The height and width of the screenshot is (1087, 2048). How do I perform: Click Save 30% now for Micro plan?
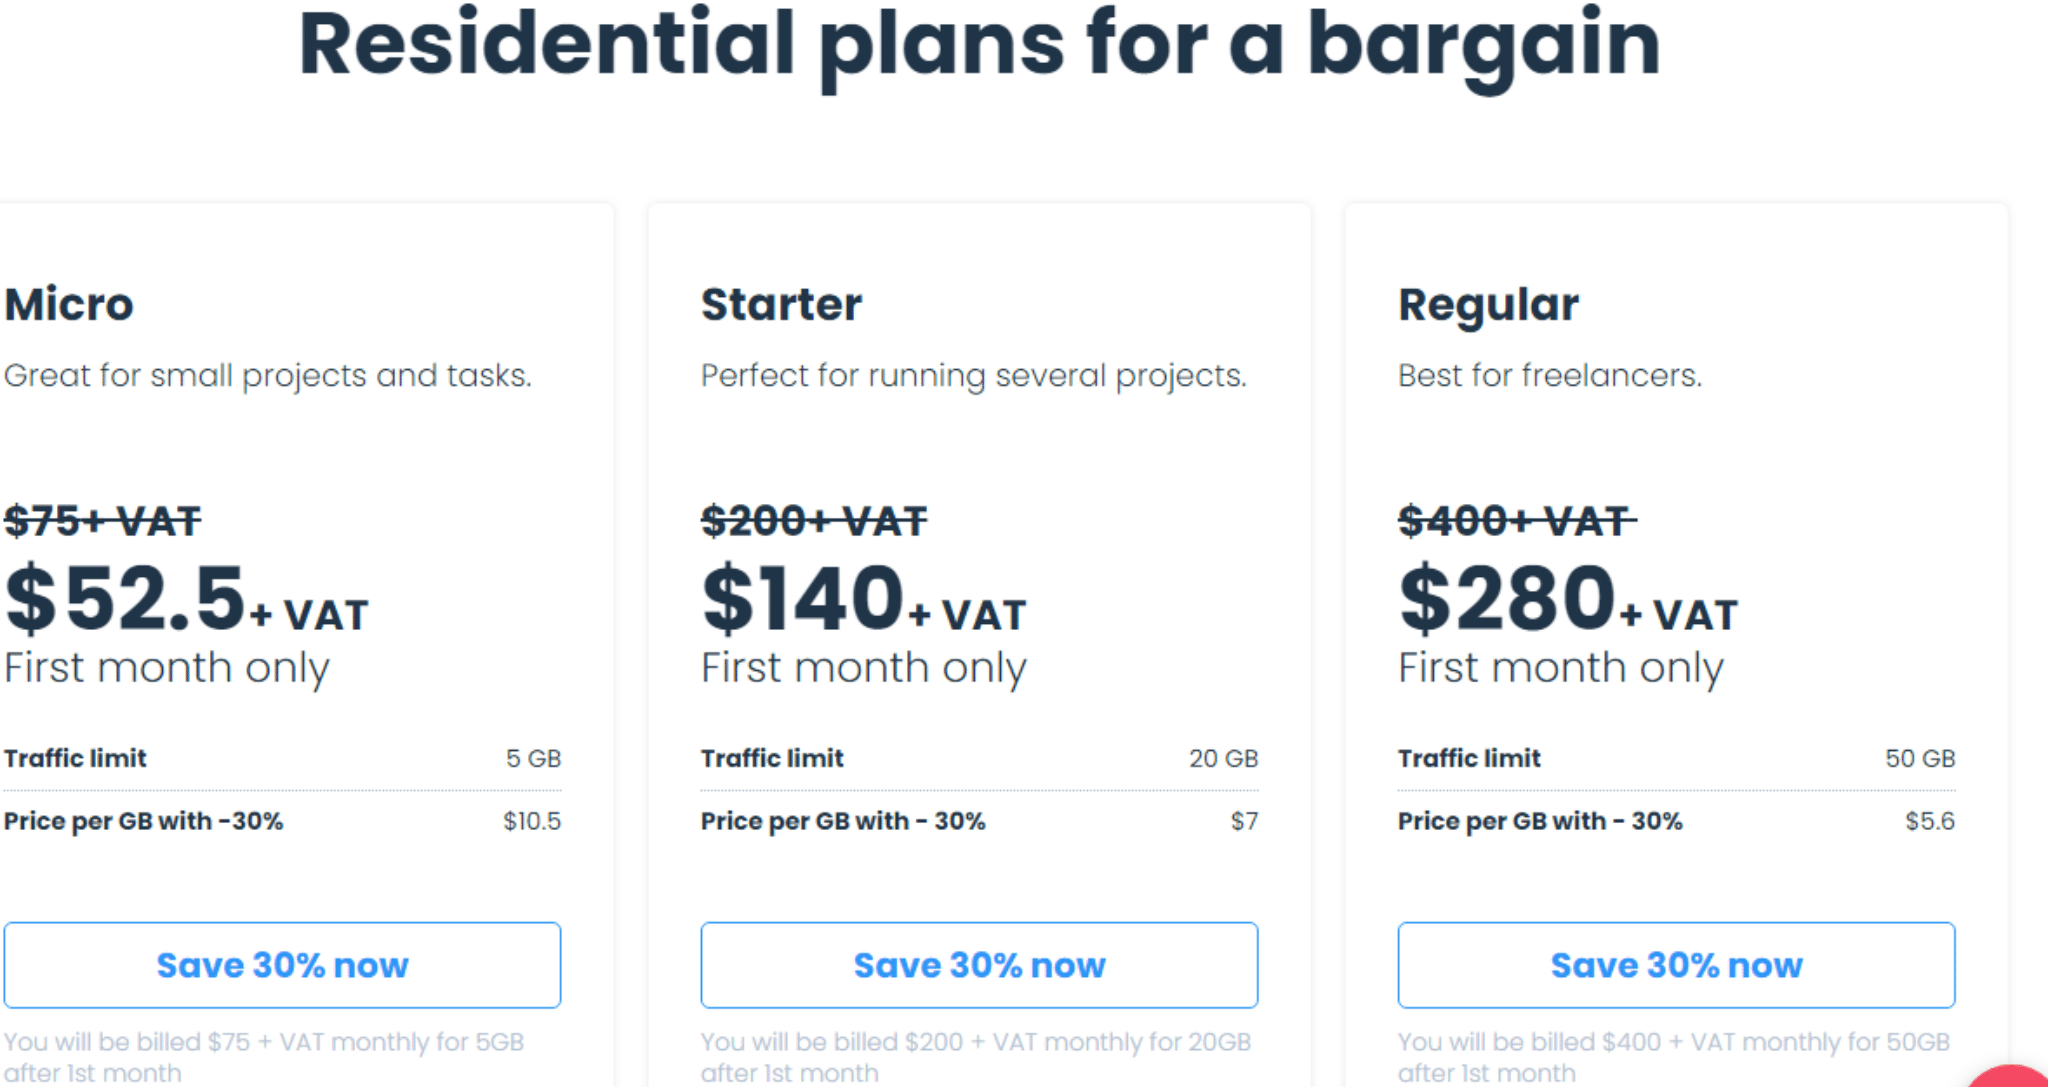click(x=282, y=965)
